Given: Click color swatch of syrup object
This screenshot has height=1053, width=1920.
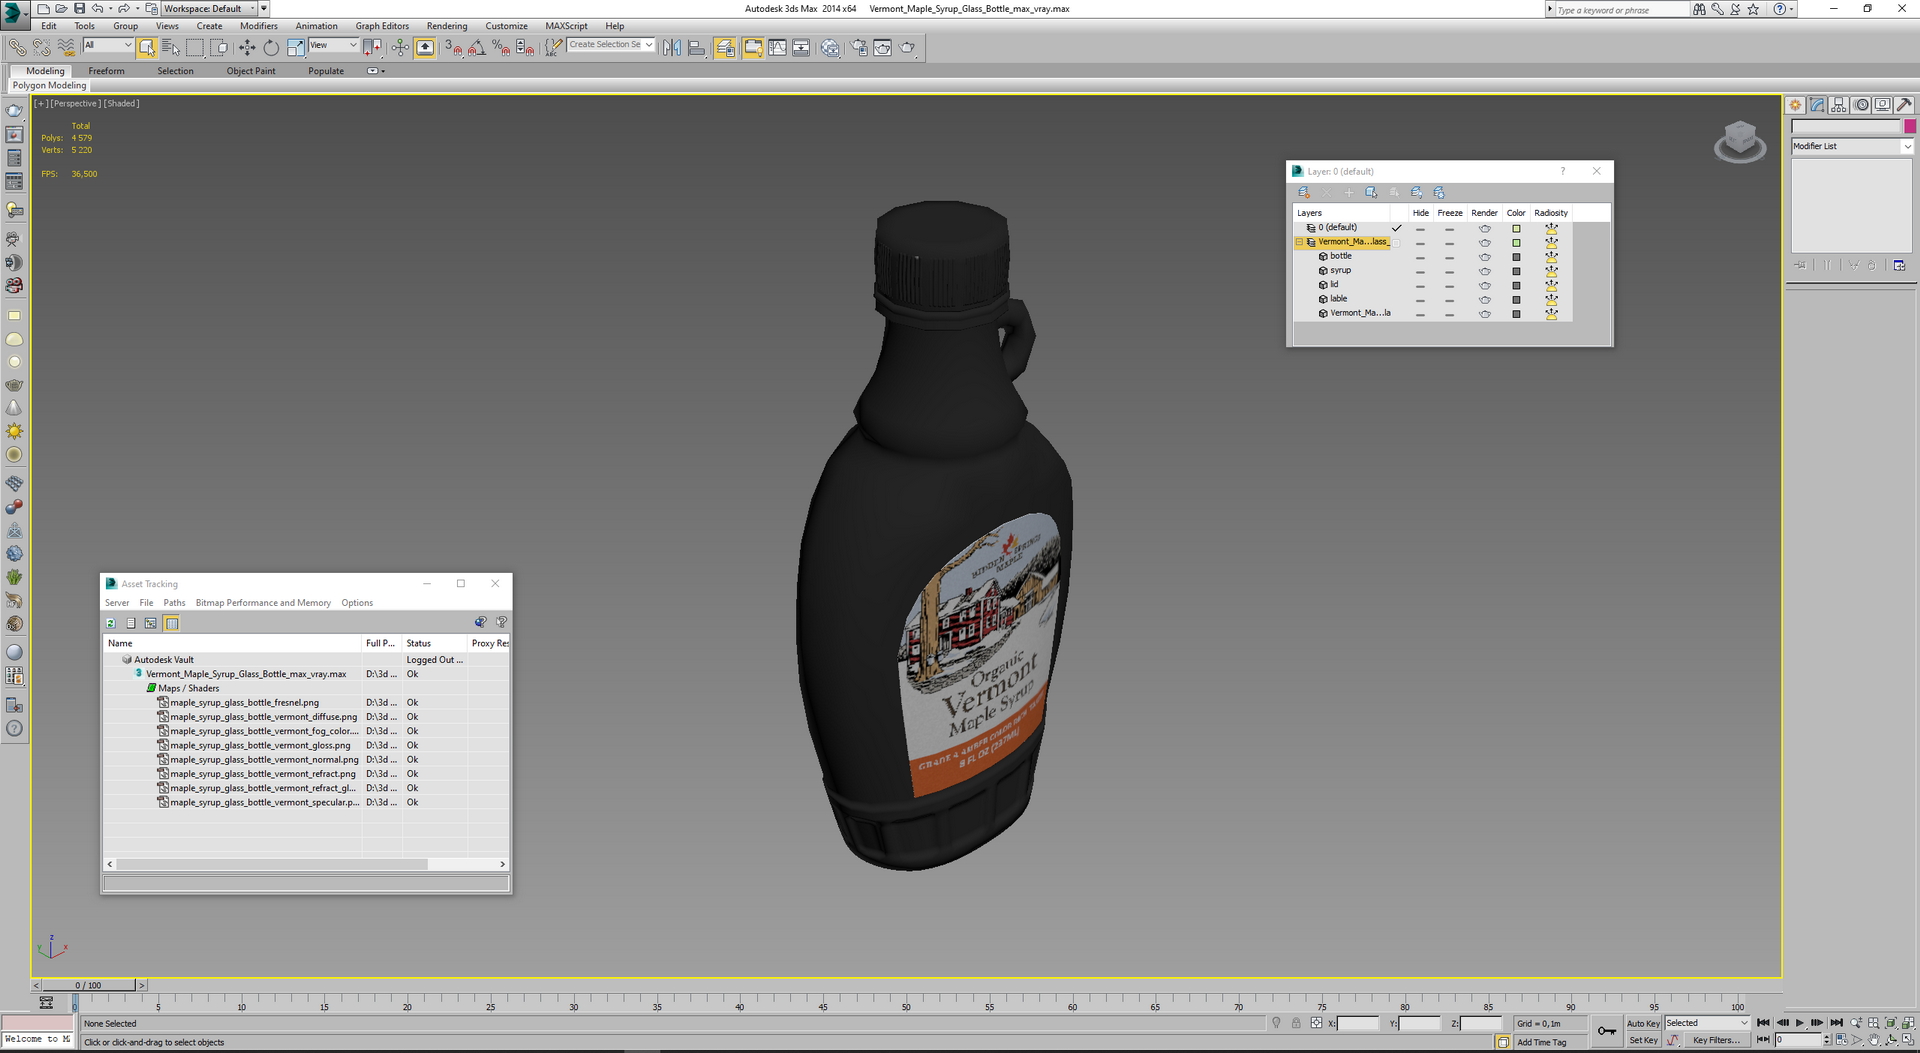Looking at the screenshot, I should click(1516, 271).
